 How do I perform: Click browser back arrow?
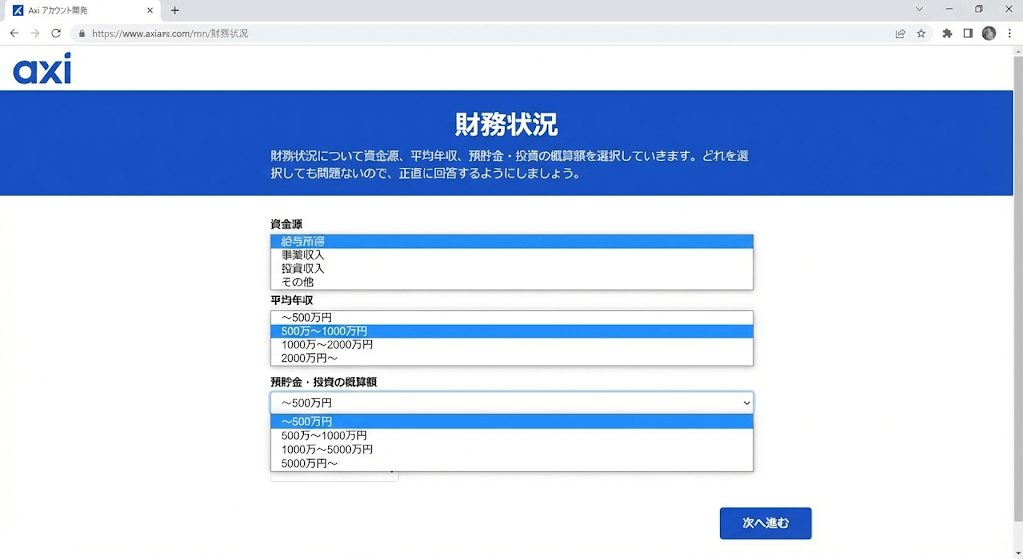pyautogui.click(x=14, y=33)
